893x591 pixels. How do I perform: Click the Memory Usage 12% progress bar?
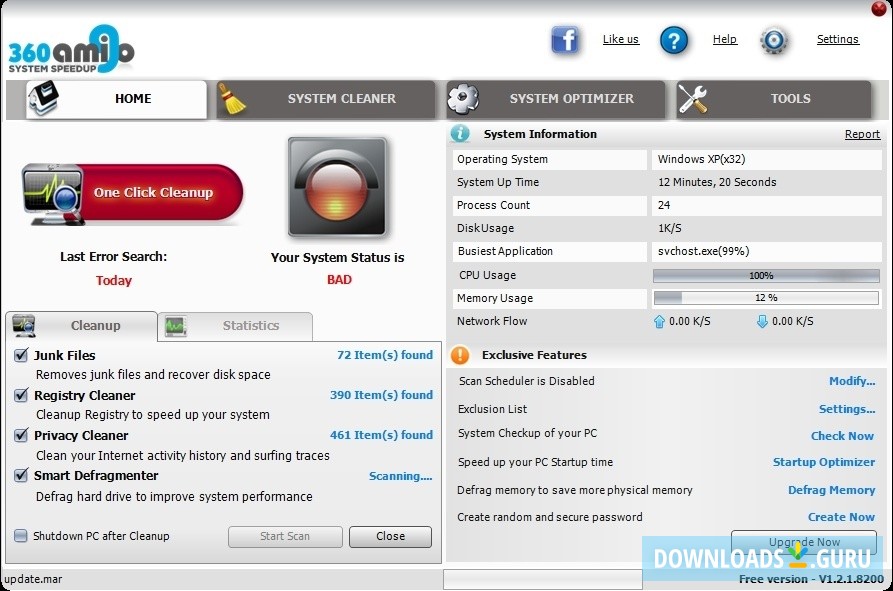[766, 298]
